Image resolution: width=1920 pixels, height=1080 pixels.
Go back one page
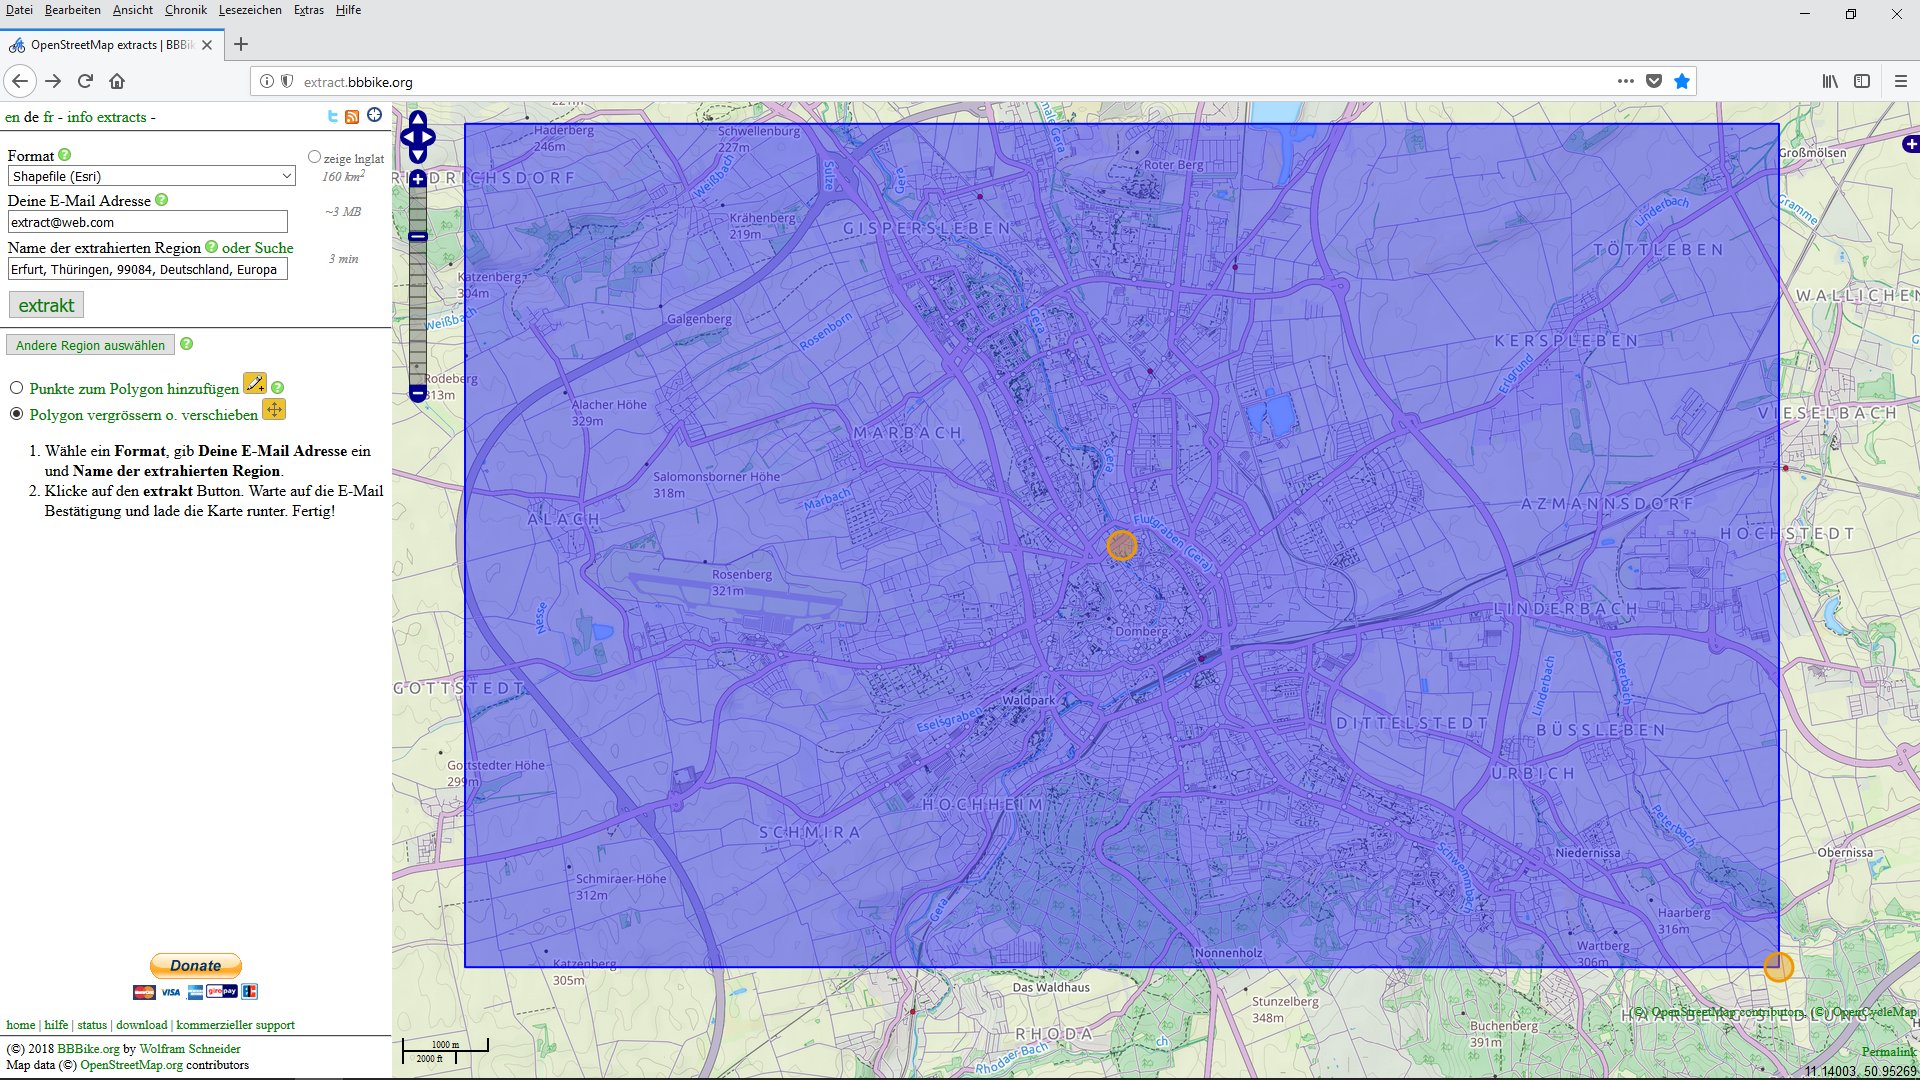[20, 81]
